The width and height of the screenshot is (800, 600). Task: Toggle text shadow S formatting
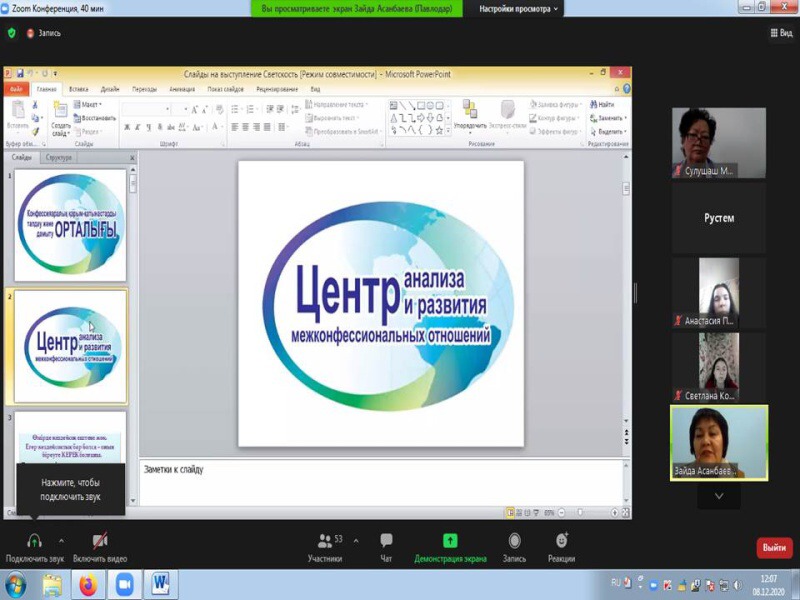[x=160, y=127]
